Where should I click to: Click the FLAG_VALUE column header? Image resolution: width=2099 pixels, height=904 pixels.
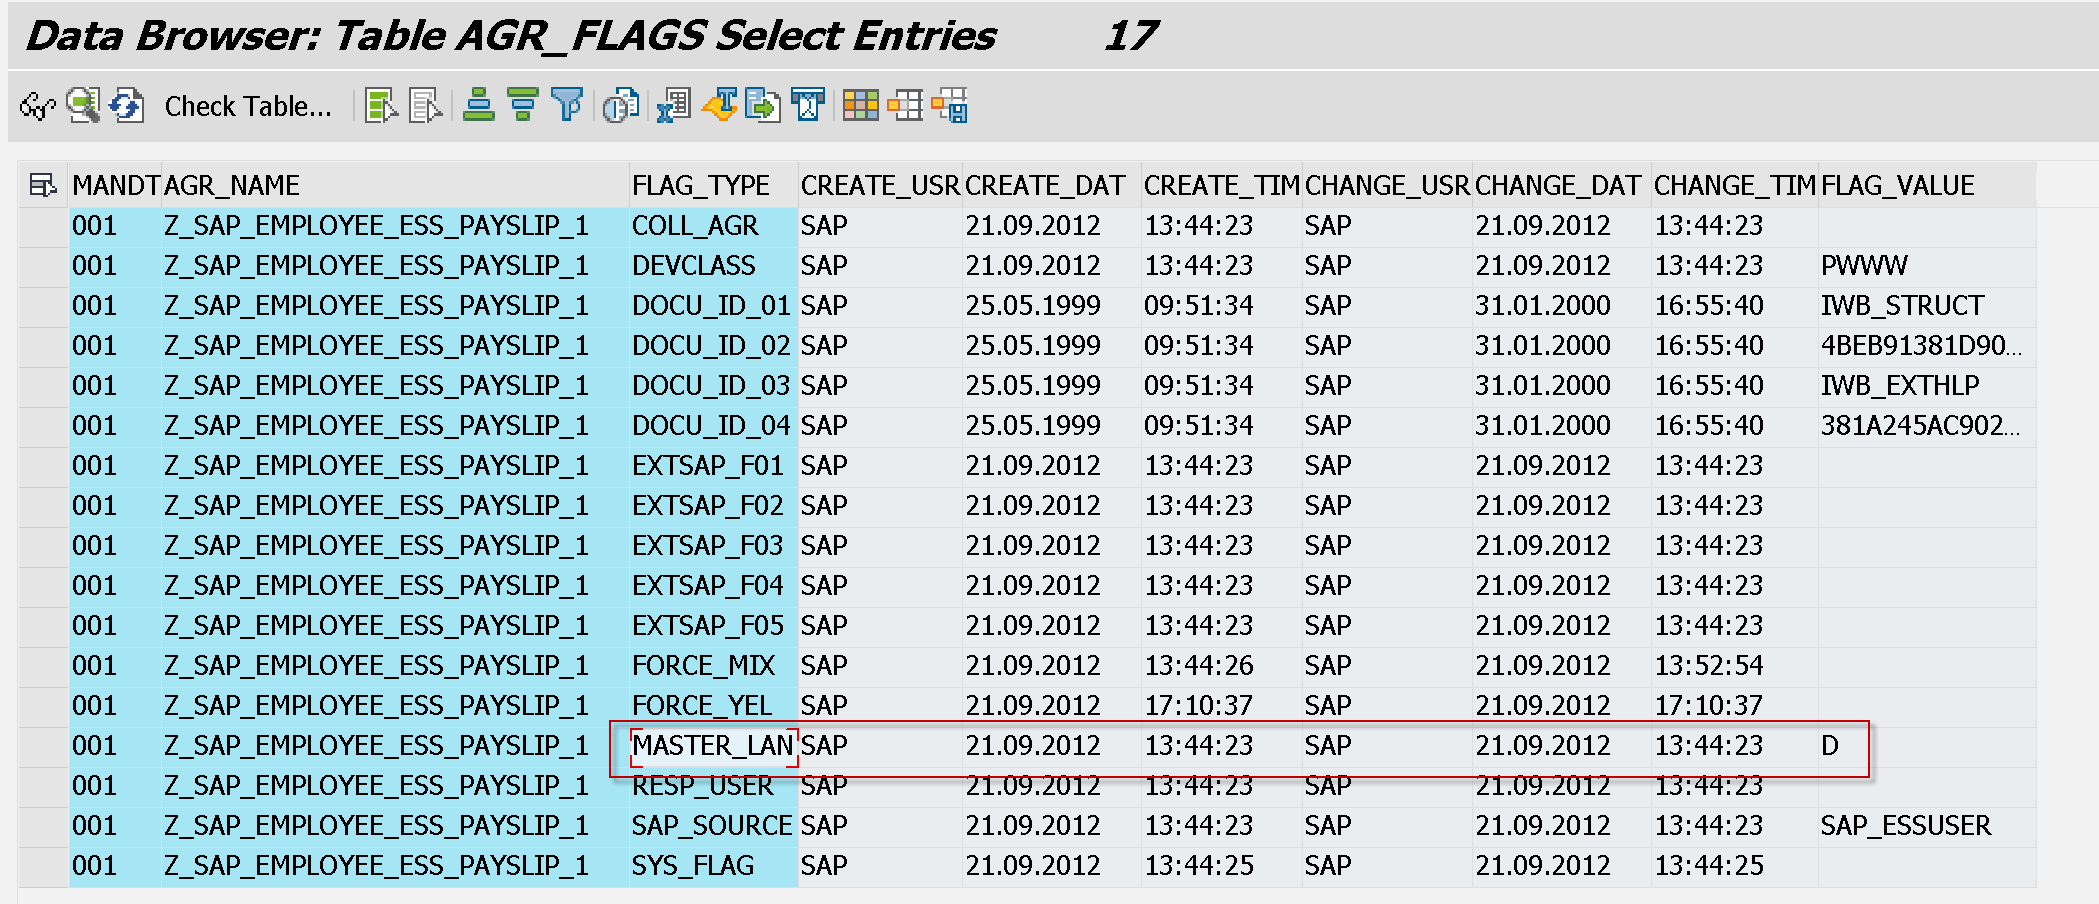(1927, 185)
